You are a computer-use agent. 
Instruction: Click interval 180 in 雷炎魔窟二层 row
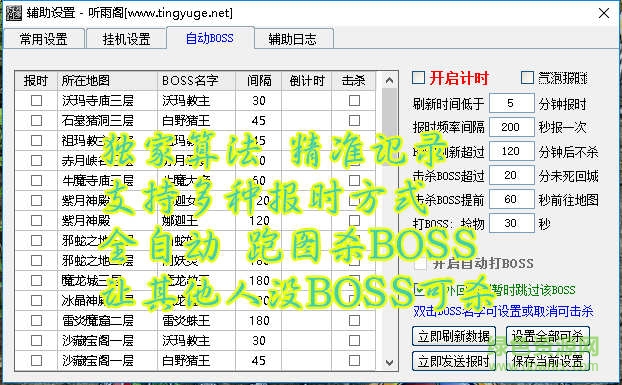tap(259, 320)
